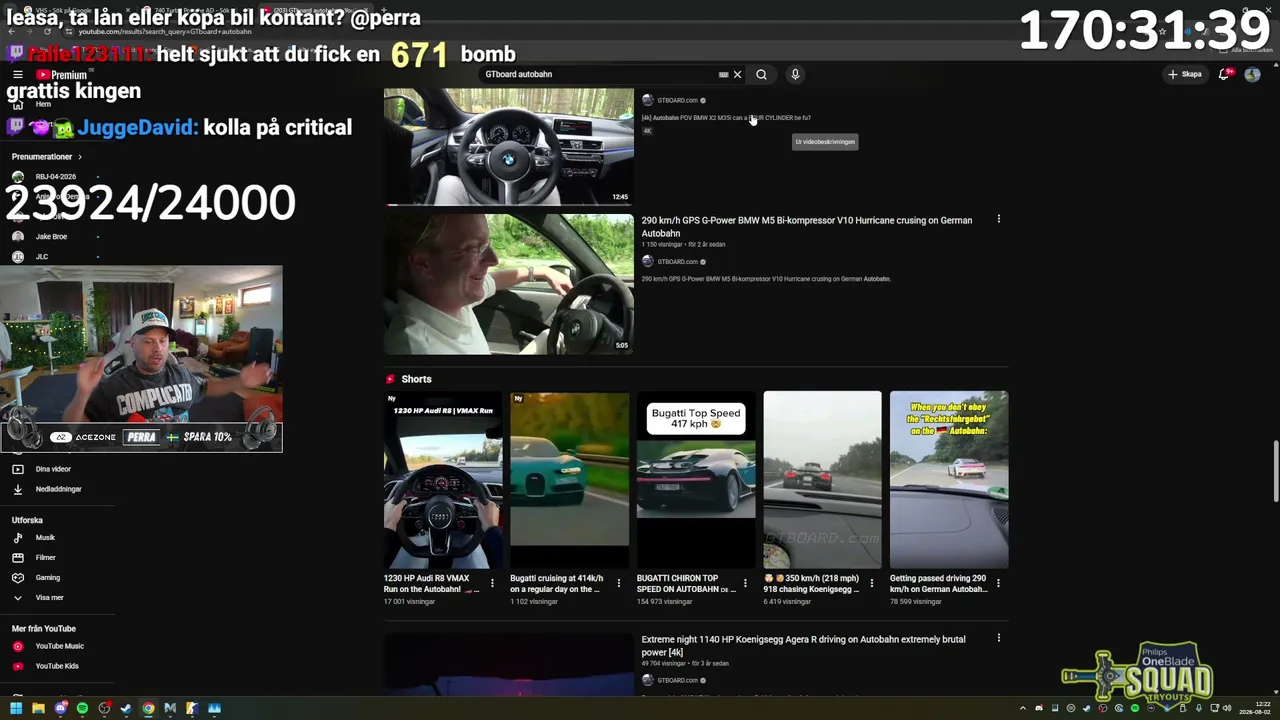Open Spotify from the taskbar
Screen dimensions: 1280x720
pyautogui.click(x=82, y=708)
